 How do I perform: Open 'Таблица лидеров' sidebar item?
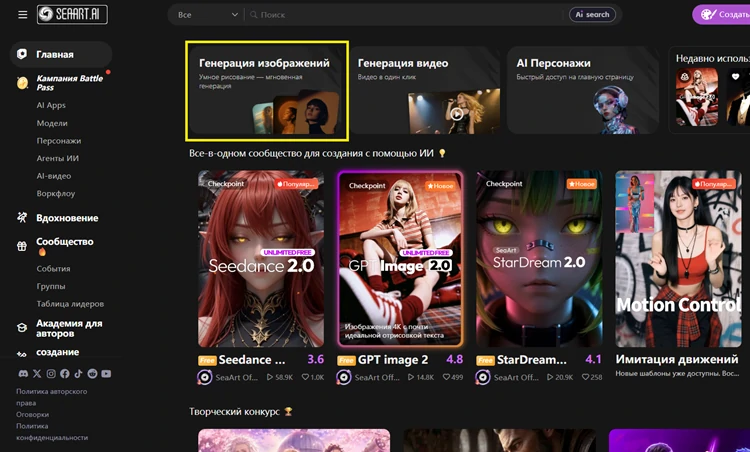point(70,304)
